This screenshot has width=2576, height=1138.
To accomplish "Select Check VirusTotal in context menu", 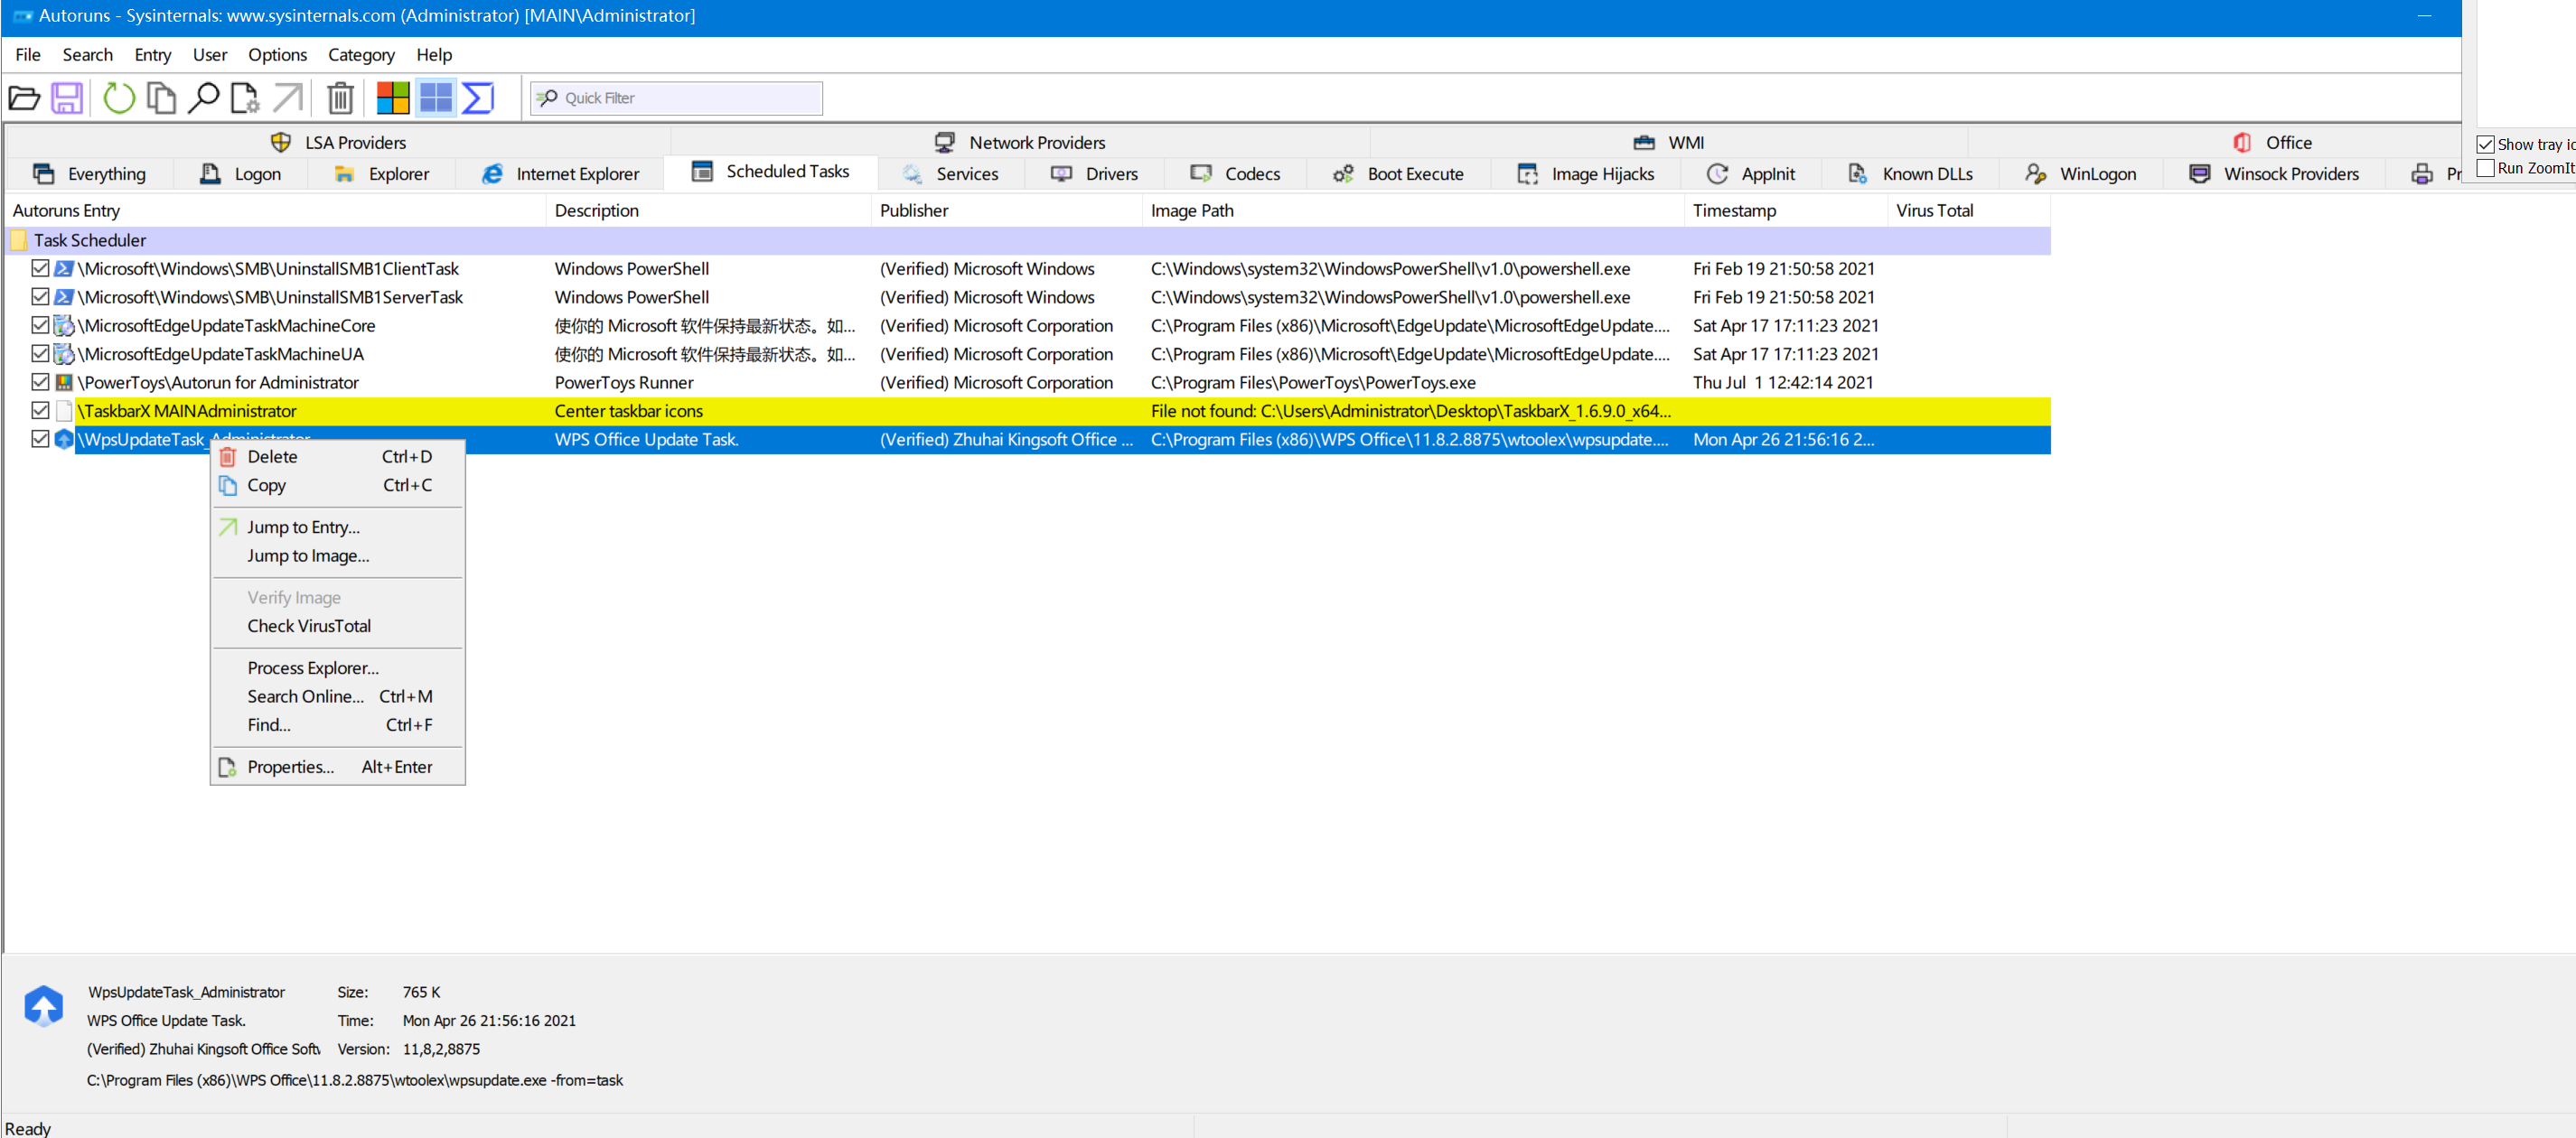I will coord(338,627).
